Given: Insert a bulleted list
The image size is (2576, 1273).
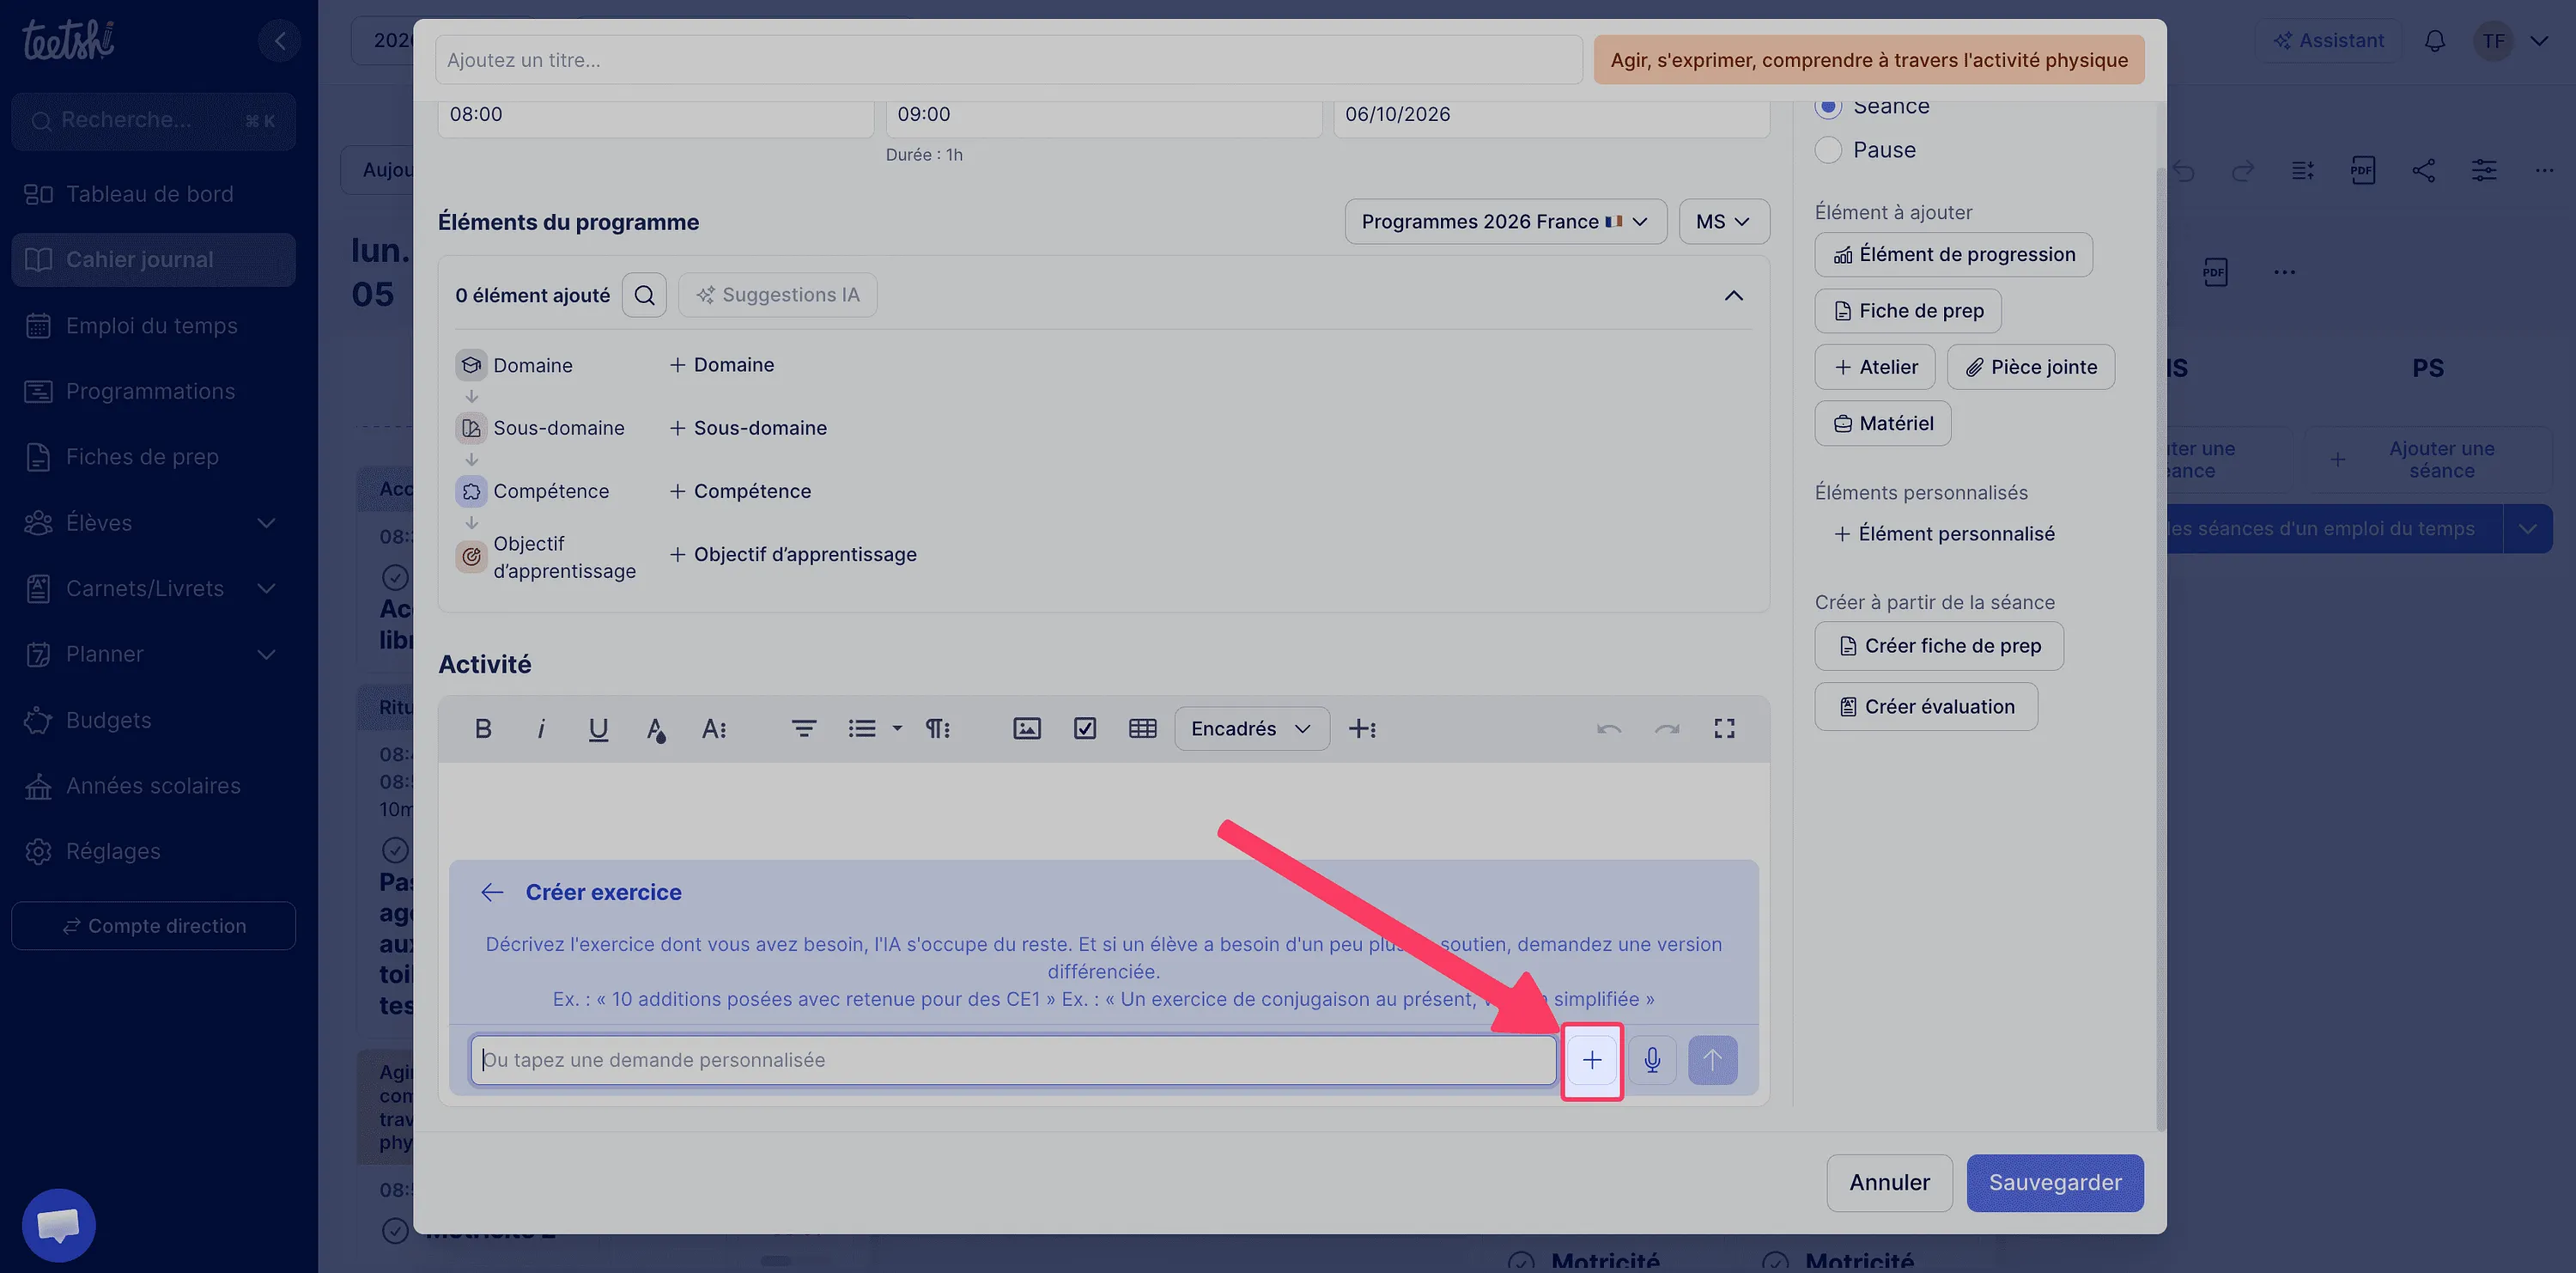Looking at the screenshot, I should pos(862,728).
